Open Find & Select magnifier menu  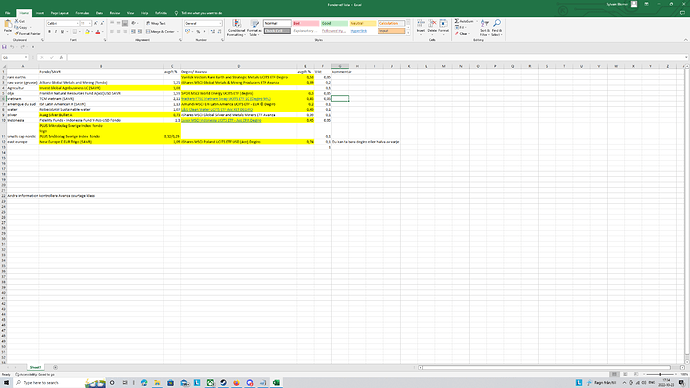pyautogui.click(x=497, y=28)
